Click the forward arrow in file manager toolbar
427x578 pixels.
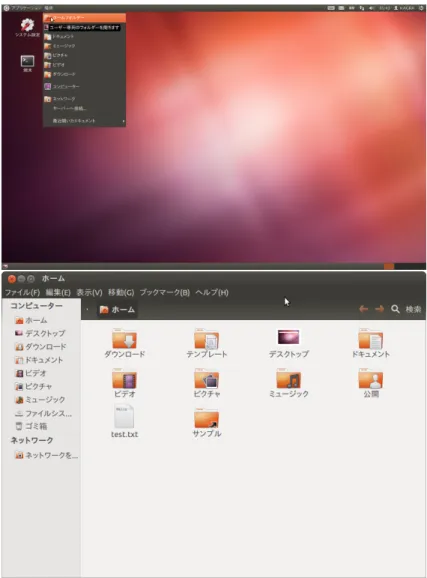(379, 309)
